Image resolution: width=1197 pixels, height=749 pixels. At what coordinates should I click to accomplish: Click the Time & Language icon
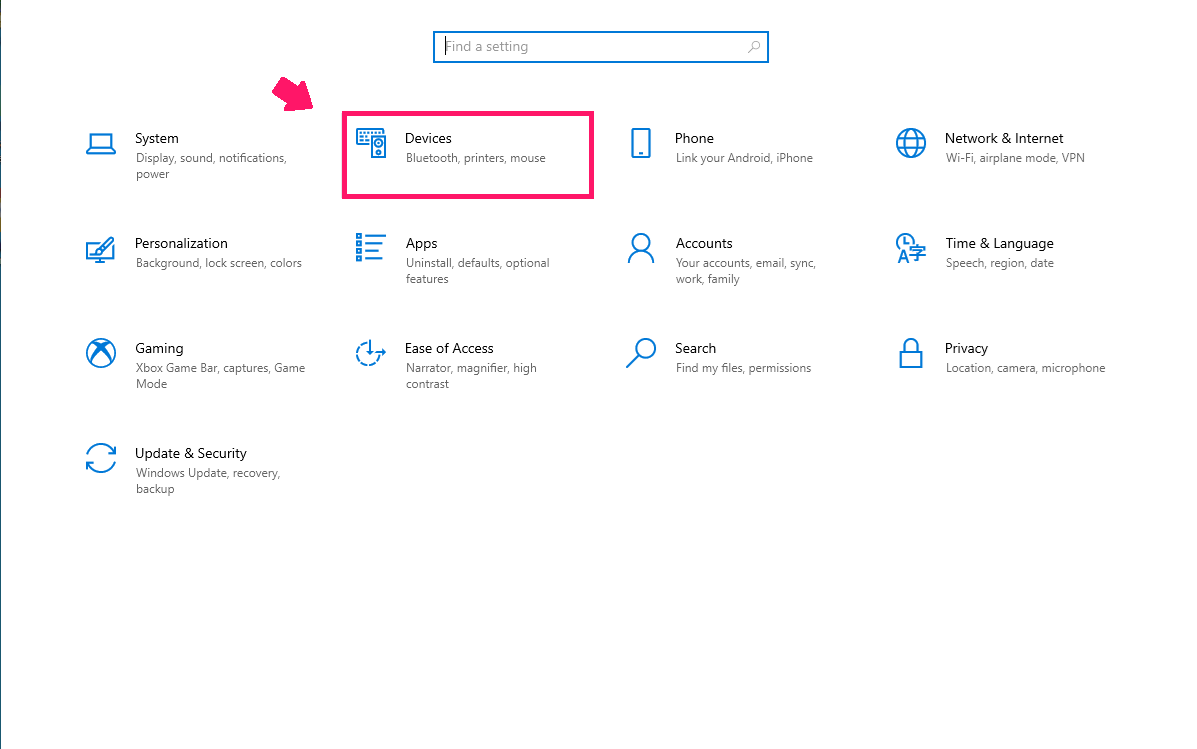coord(911,249)
